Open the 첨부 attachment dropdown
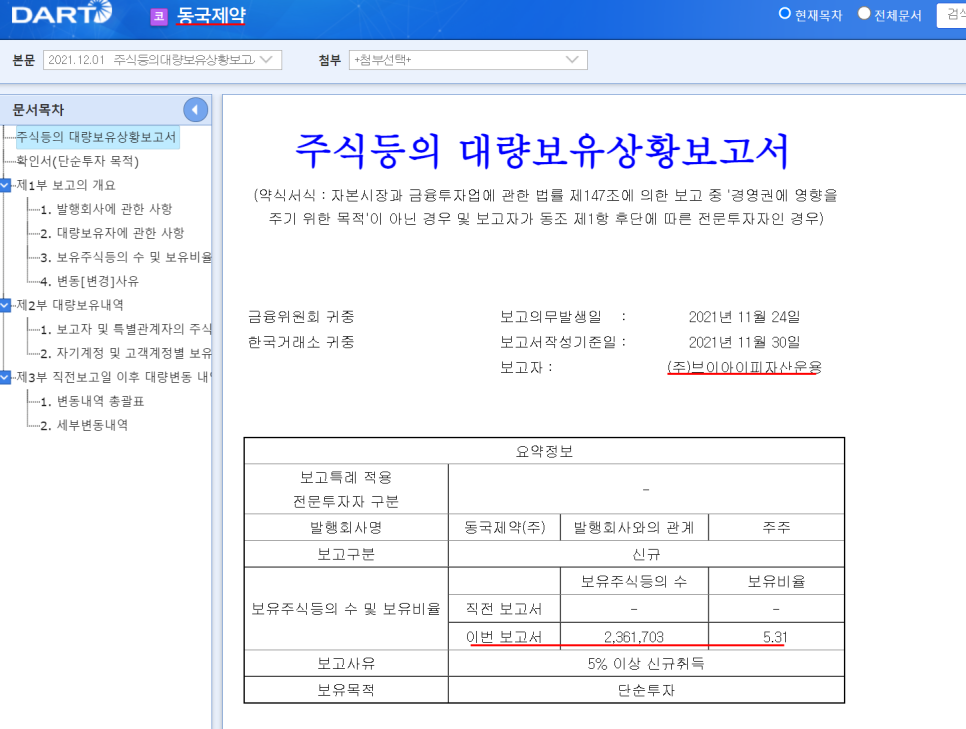The width and height of the screenshot is (966, 729). (x=468, y=60)
